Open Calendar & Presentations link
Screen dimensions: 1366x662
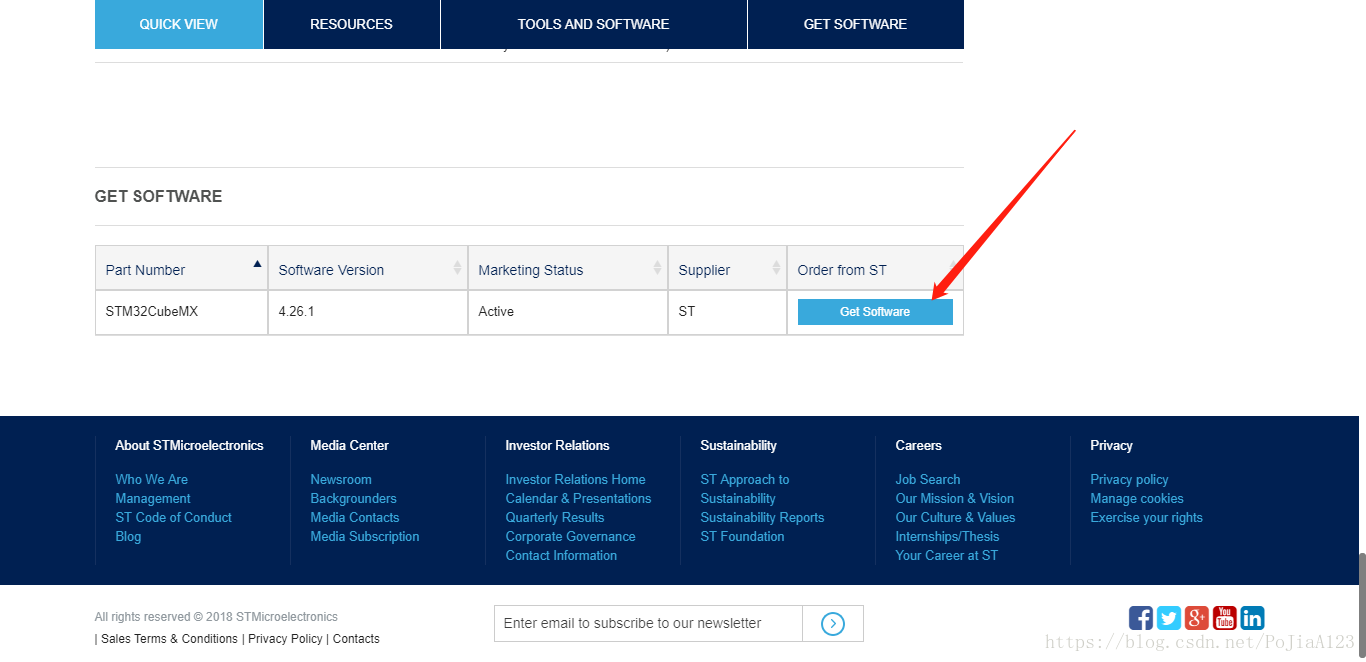[x=578, y=499]
